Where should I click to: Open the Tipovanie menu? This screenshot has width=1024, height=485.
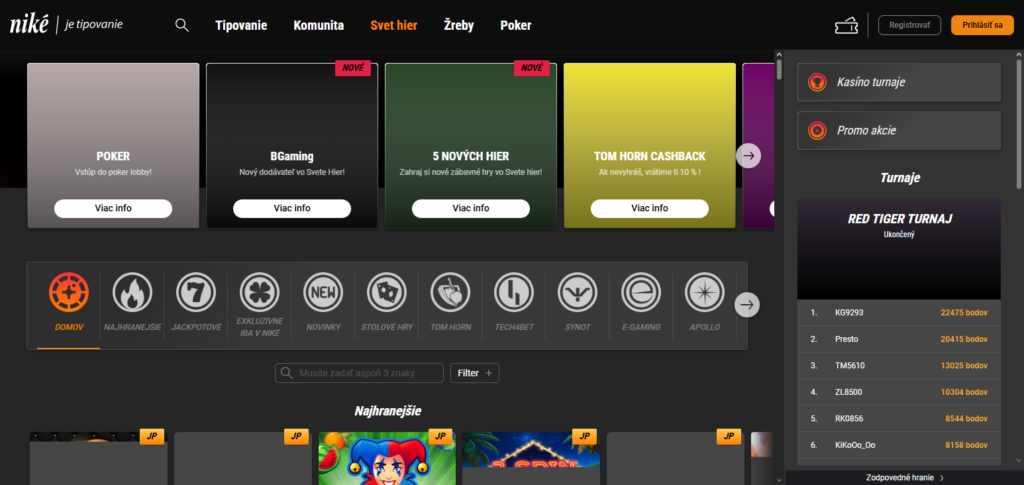tap(241, 25)
